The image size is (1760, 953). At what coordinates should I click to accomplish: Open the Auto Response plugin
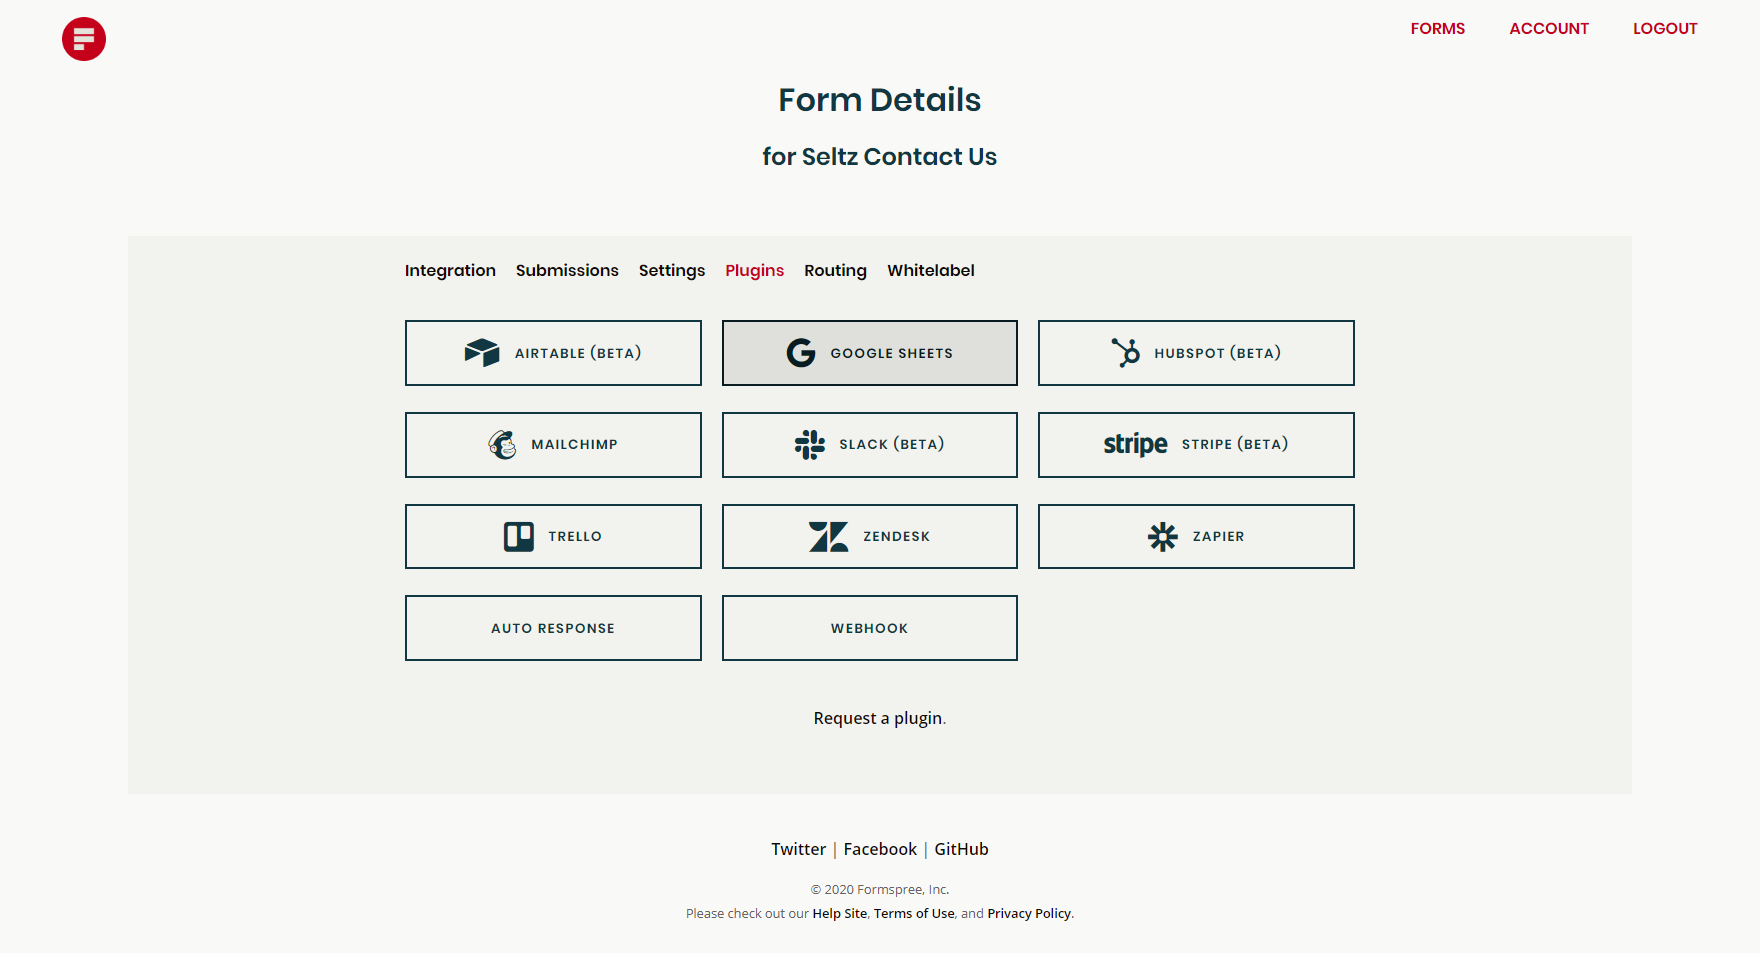click(x=552, y=628)
